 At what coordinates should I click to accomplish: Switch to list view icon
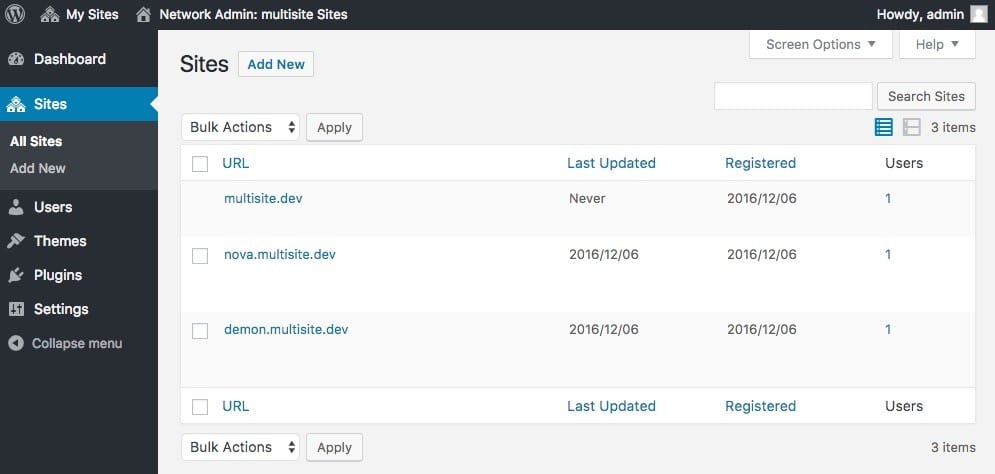[883, 127]
